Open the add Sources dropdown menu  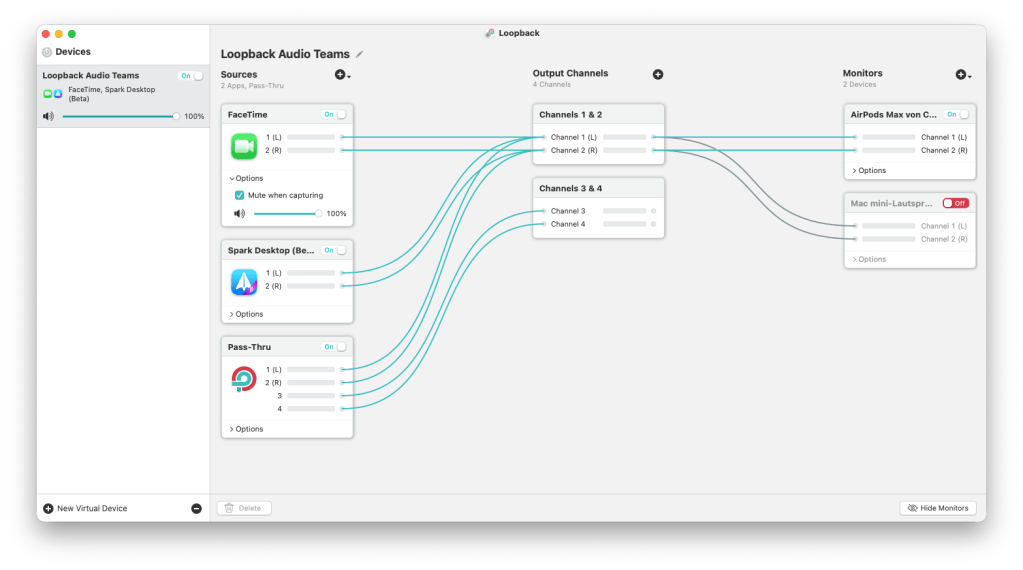(342, 75)
